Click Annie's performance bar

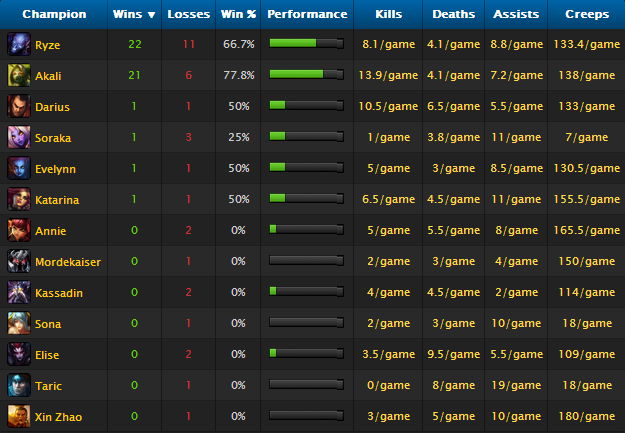point(306,229)
